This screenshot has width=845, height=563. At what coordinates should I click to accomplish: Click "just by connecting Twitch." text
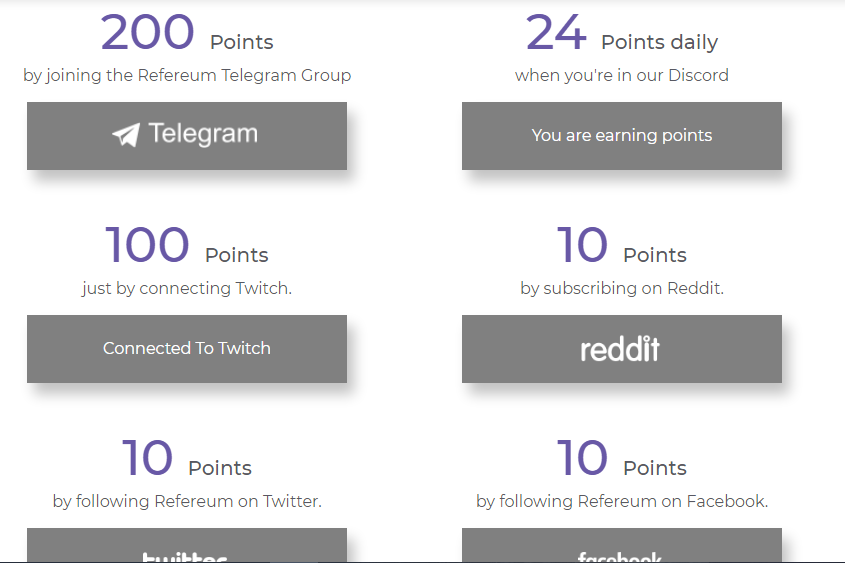pyautogui.click(x=187, y=288)
